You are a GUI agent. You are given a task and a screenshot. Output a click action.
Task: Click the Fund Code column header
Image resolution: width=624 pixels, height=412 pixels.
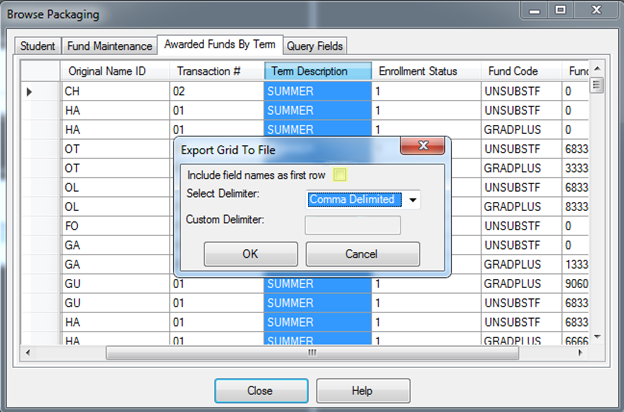tap(521, 71)
